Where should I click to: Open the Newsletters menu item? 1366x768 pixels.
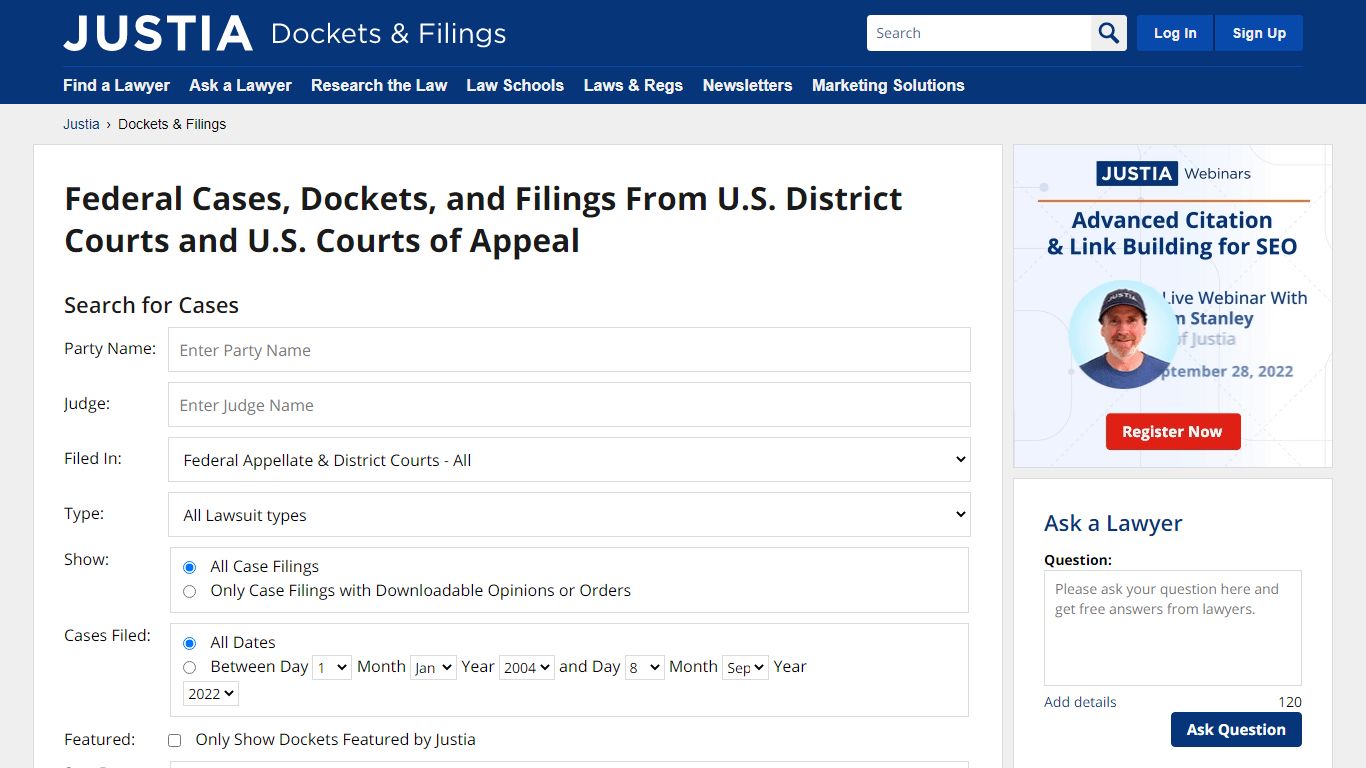point(747,85)
